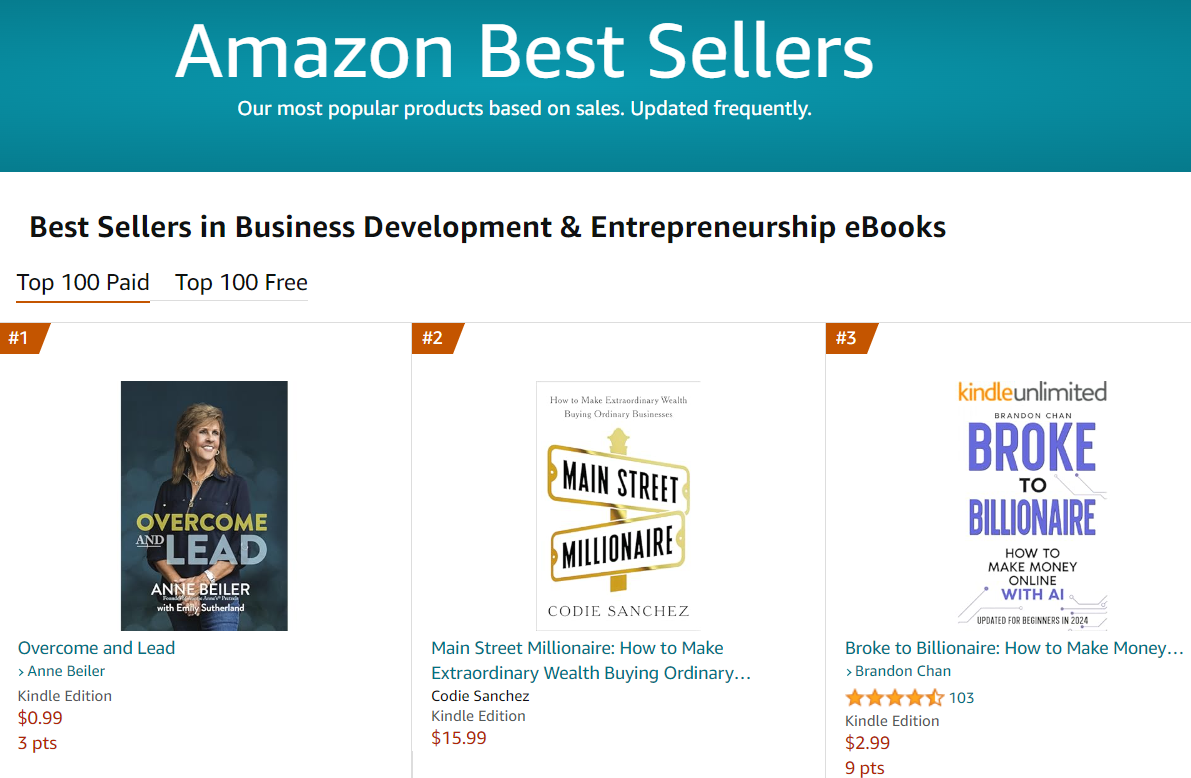Click the Overcome and Lead book cover
The image size is (1191, 778).
click(204, 505)
